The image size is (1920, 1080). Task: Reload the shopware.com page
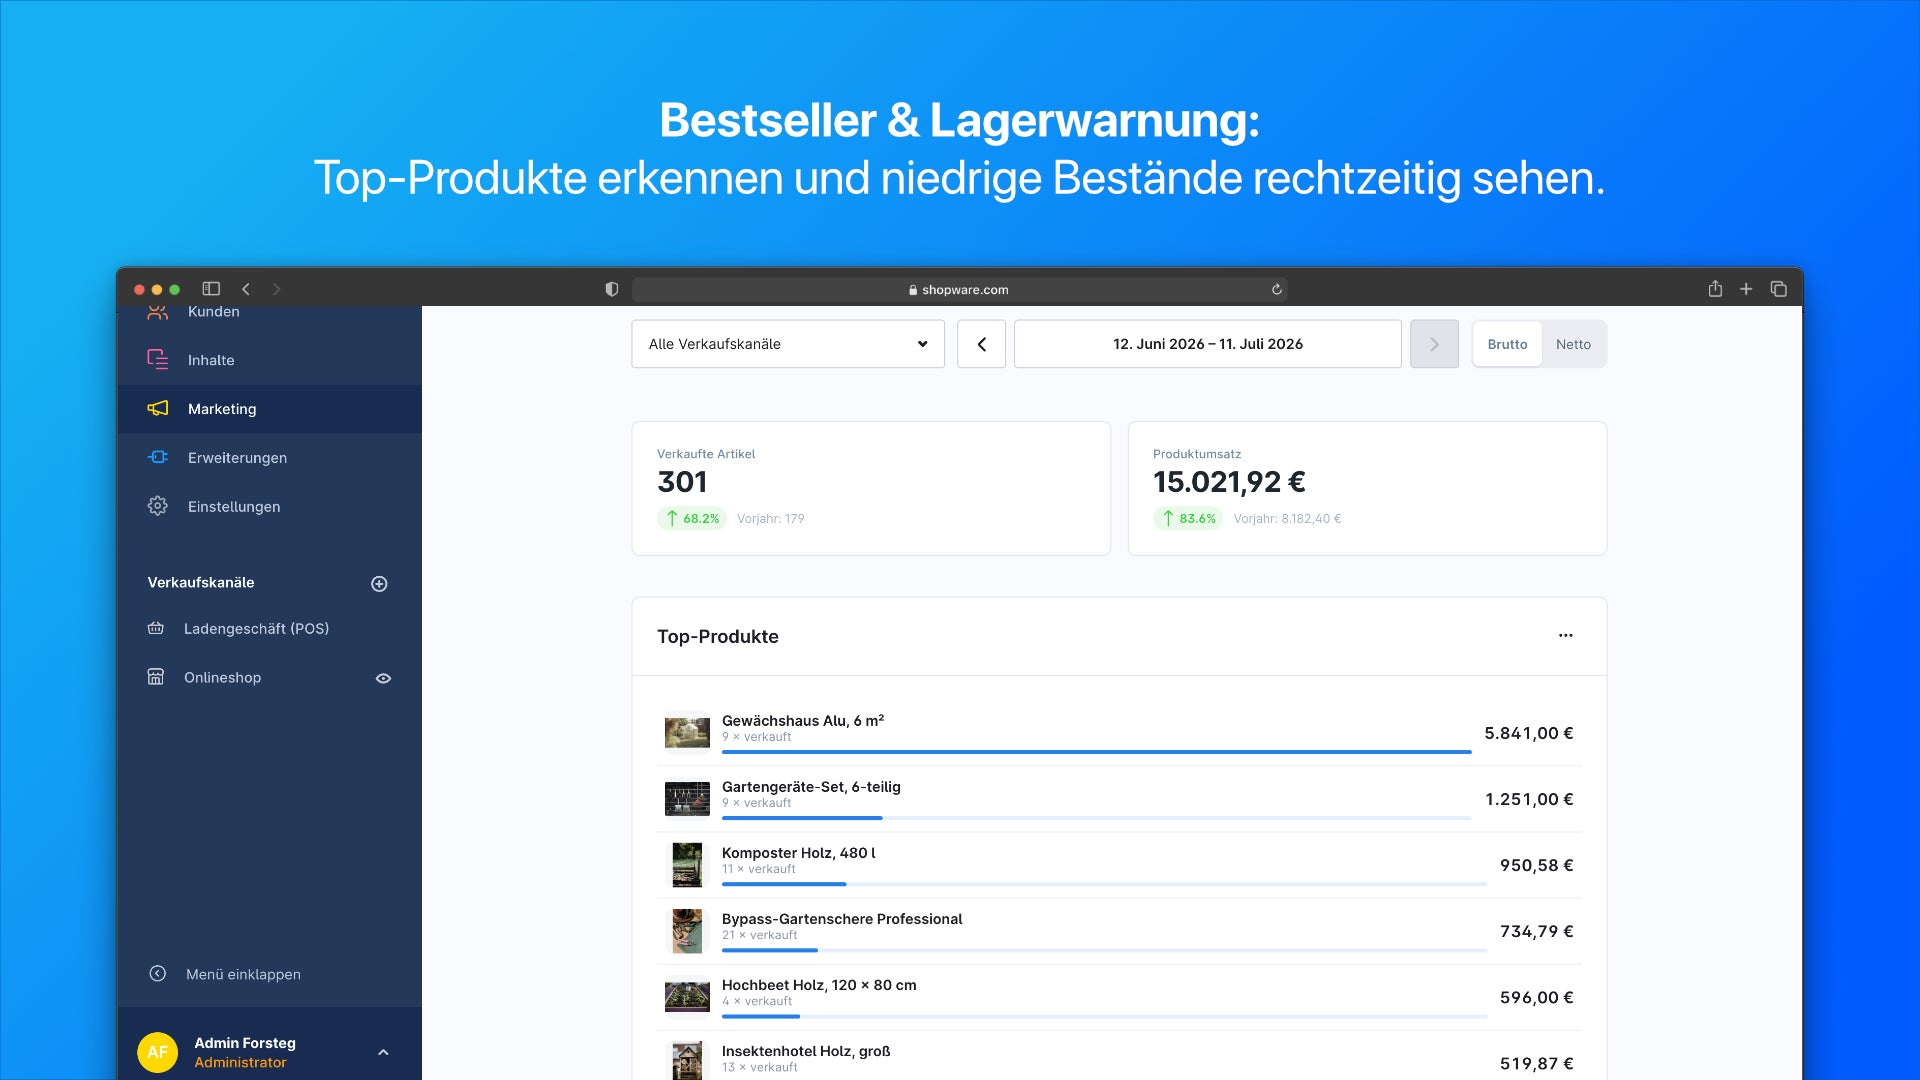coord(1277,289)
